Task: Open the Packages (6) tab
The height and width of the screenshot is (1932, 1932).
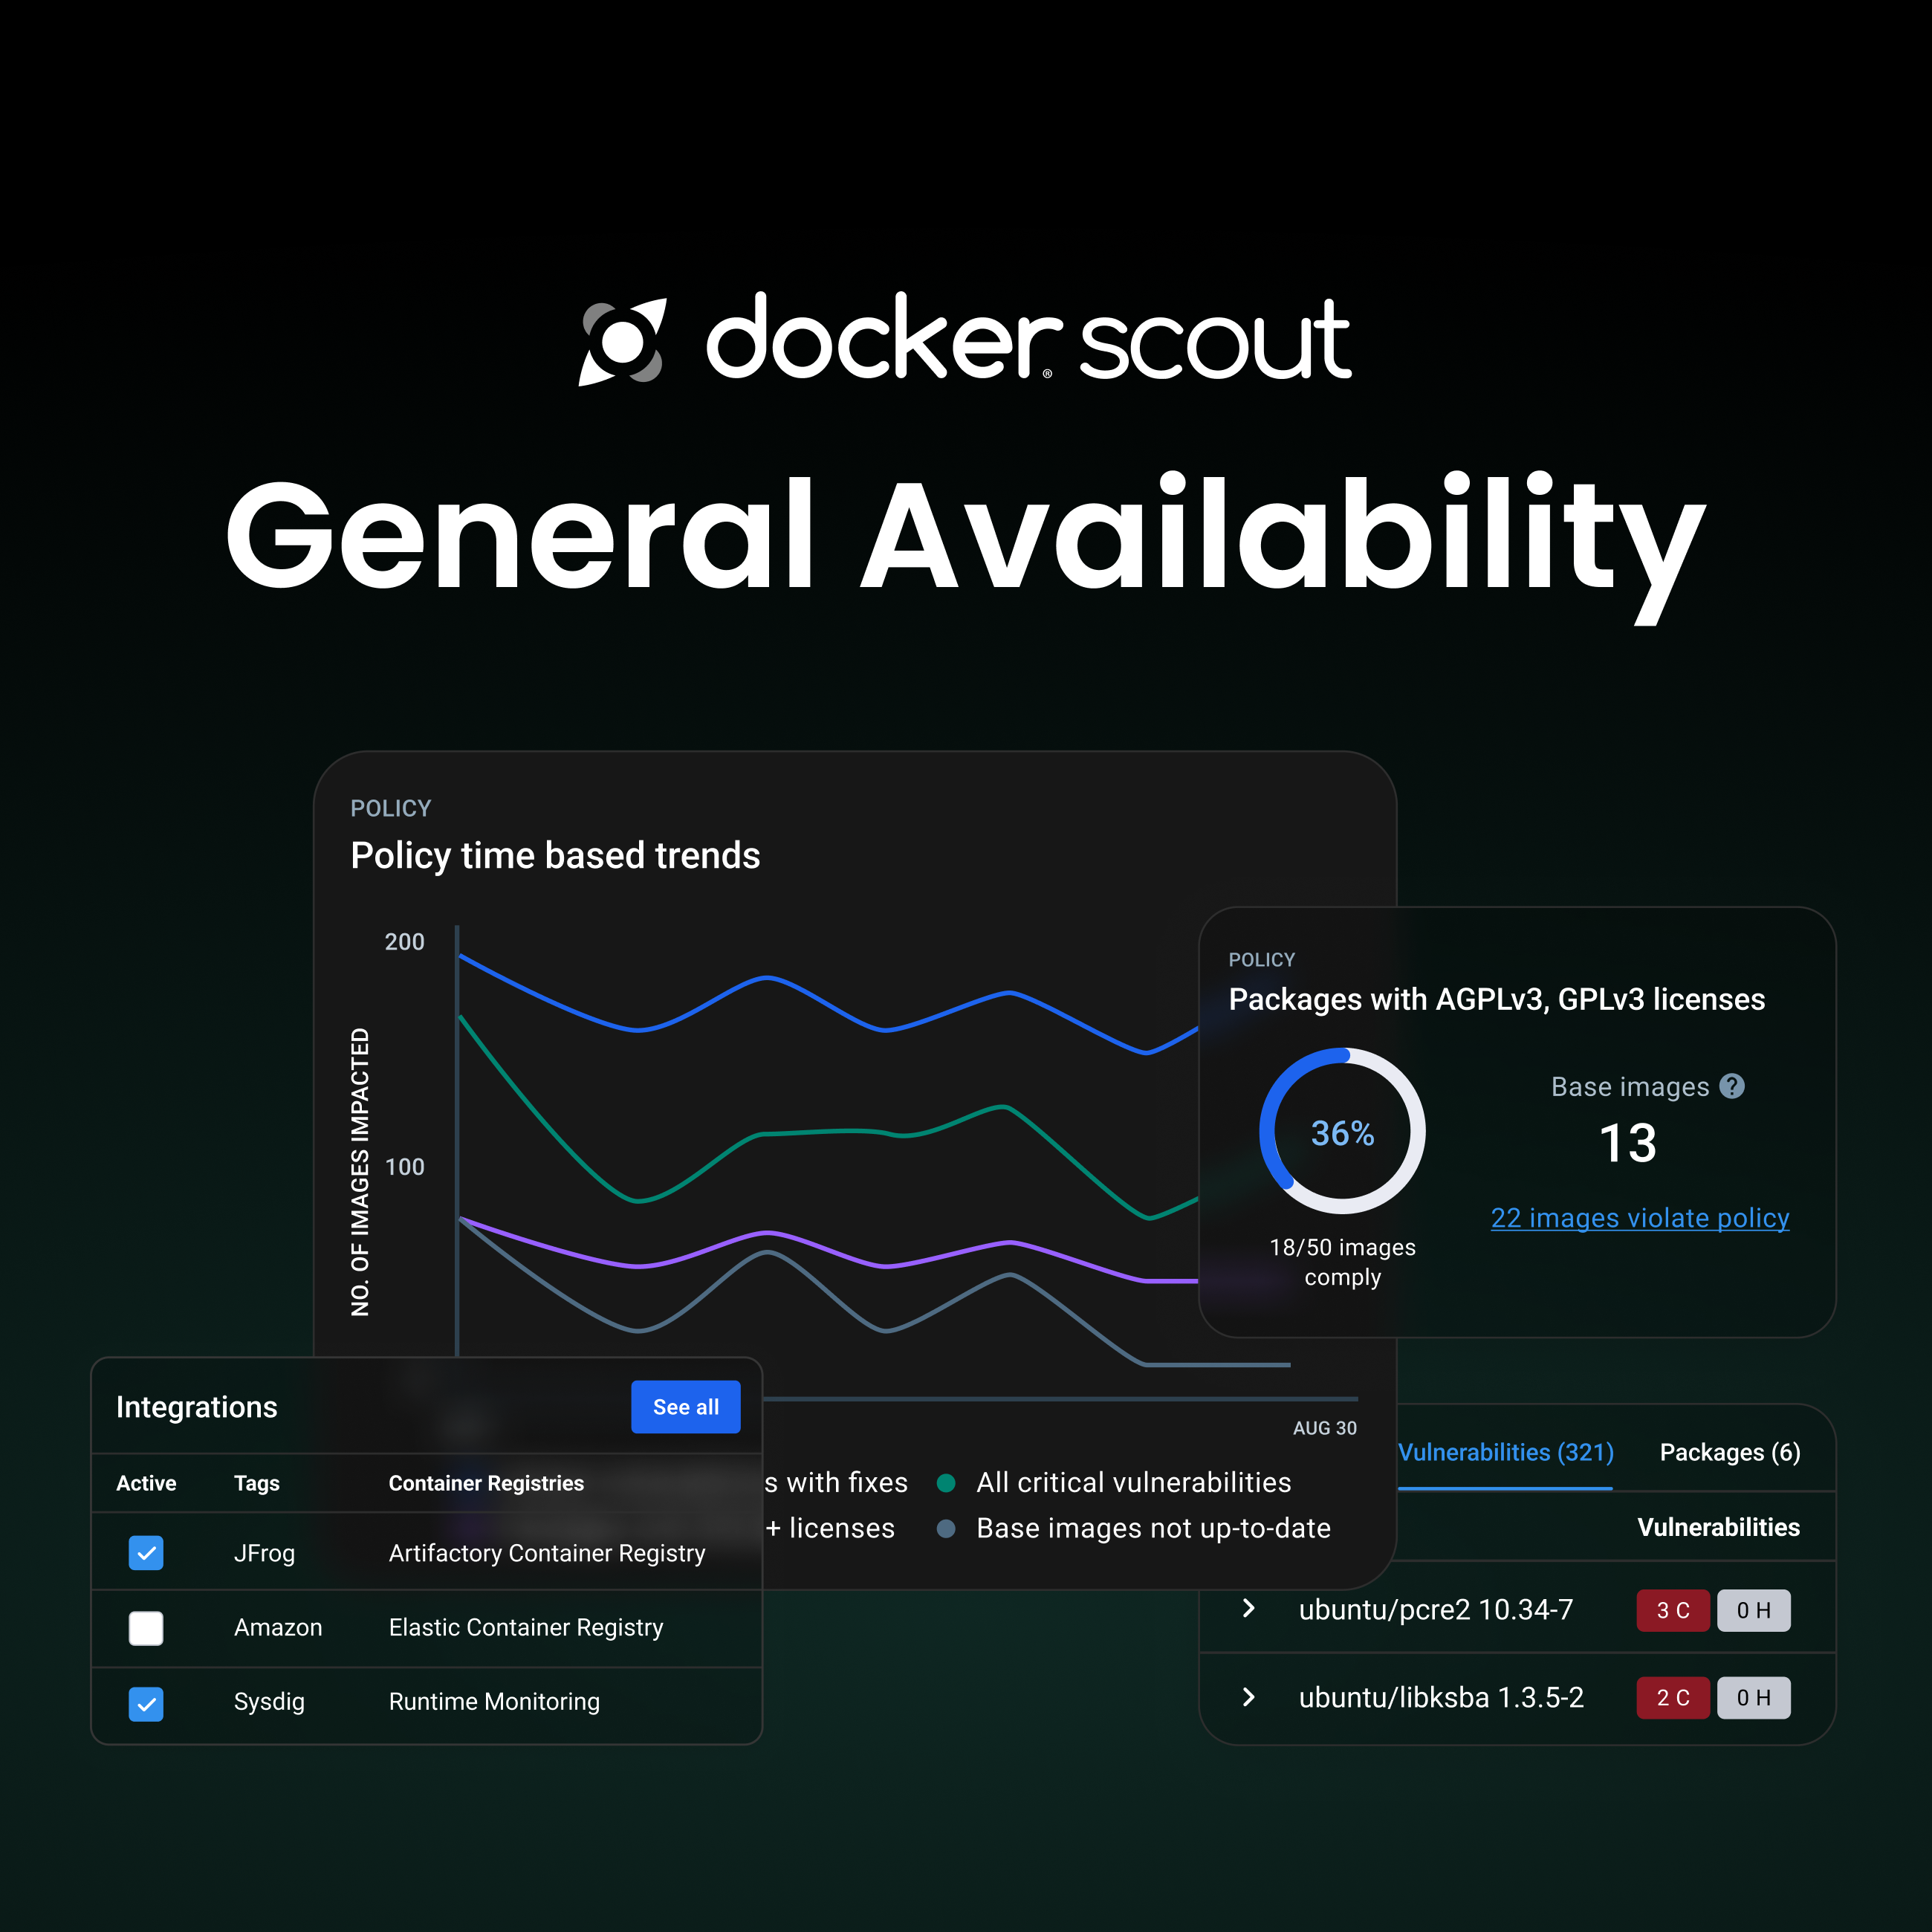Action: click(1729, 1452)
